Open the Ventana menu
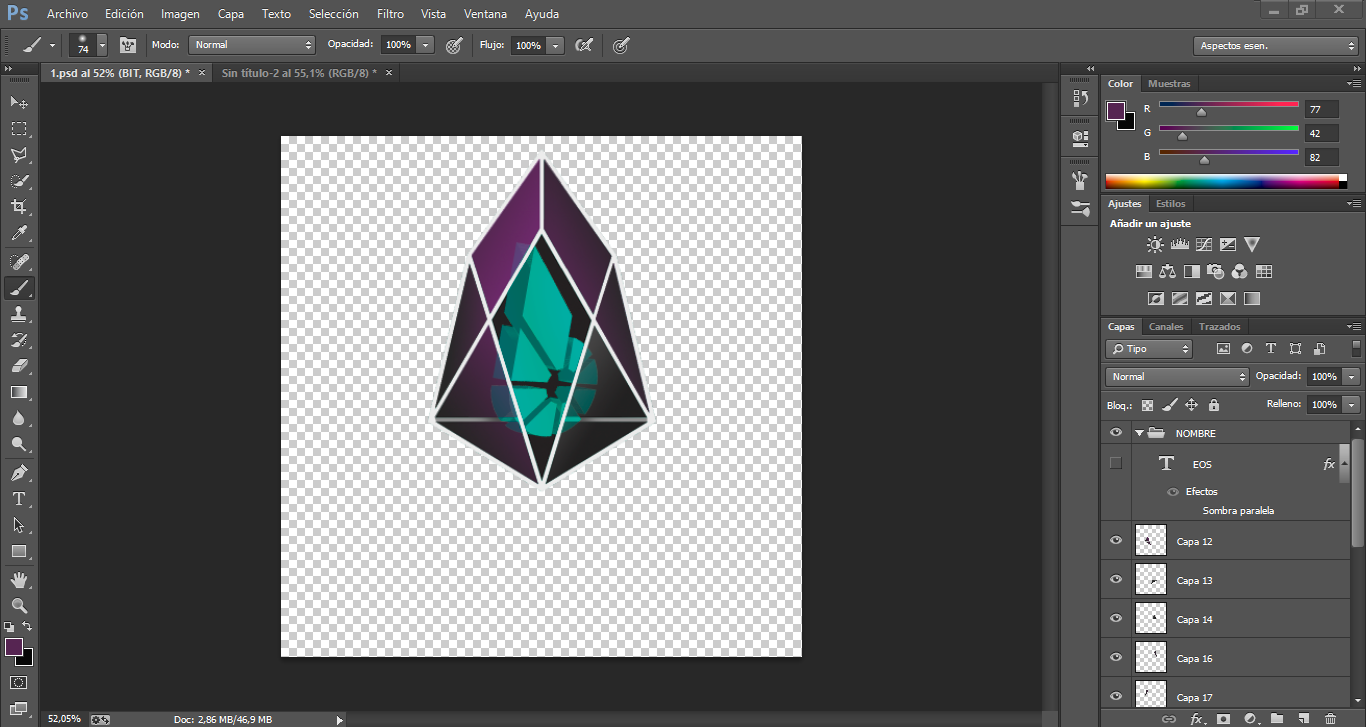 tap(485, 14)
